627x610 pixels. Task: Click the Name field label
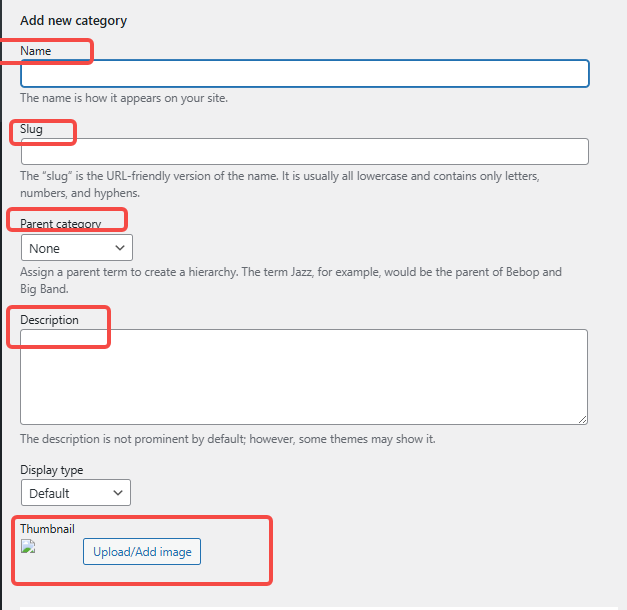click(35, 50)
